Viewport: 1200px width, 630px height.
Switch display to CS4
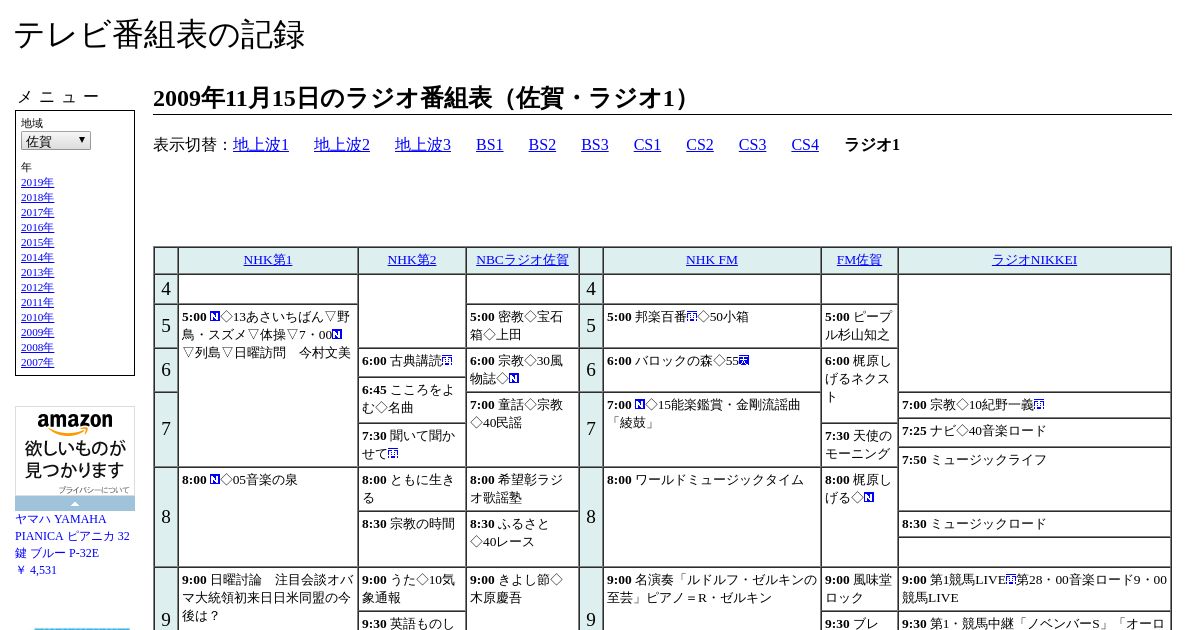click(805, 144)
